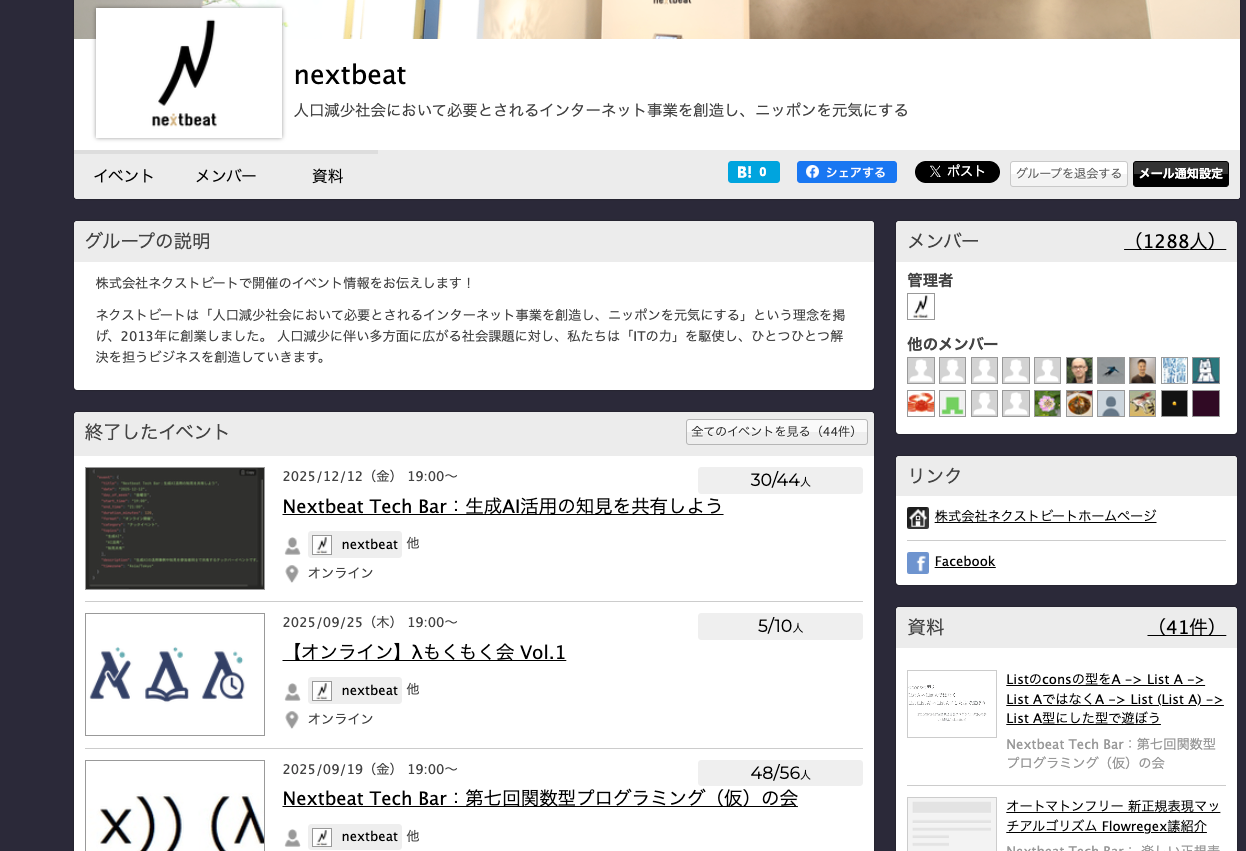
Task: Click 全てのイベントを見る（44件）button
Action: tap(777, 432)
